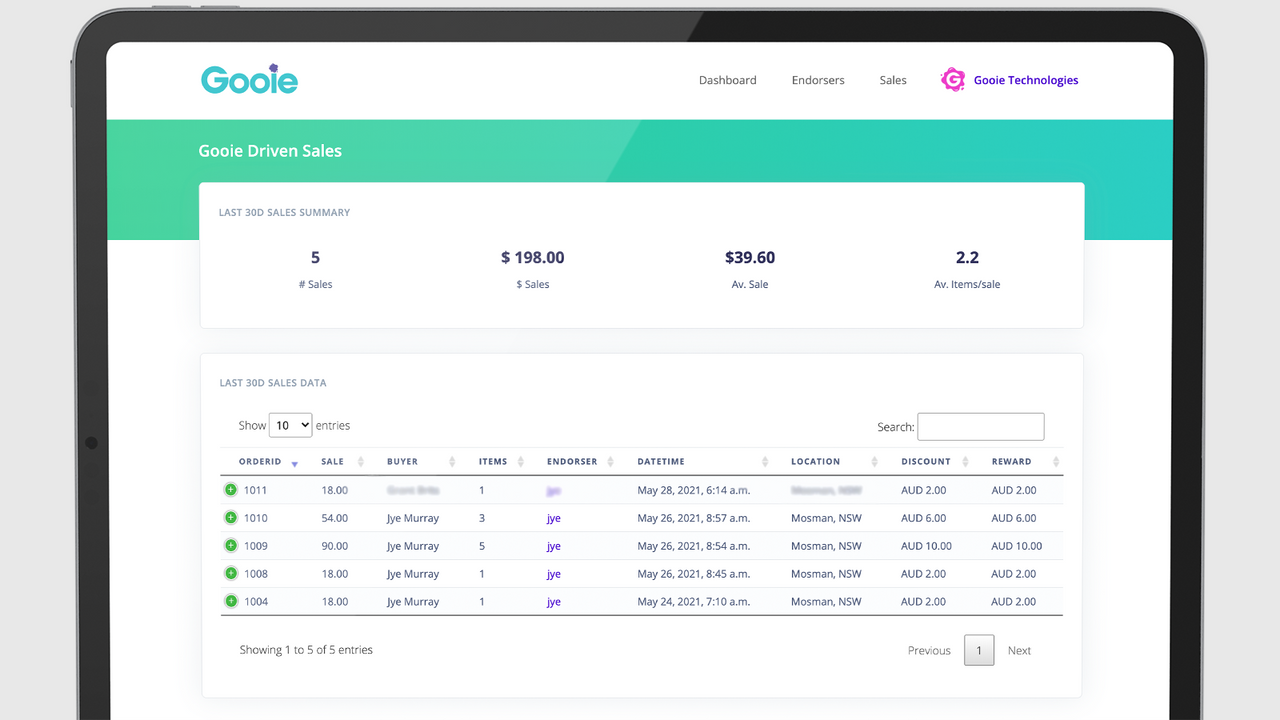Click discount AUD 6.00 cell

[x=924, y=518]
